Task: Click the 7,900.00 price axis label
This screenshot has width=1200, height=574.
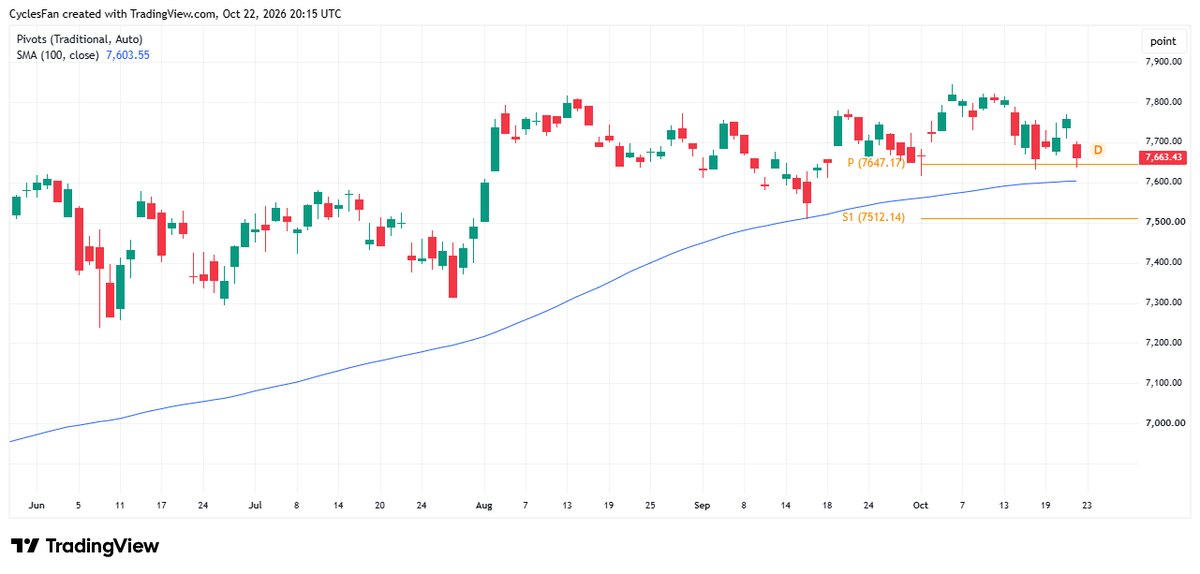Action: (x=1164, y=62)
